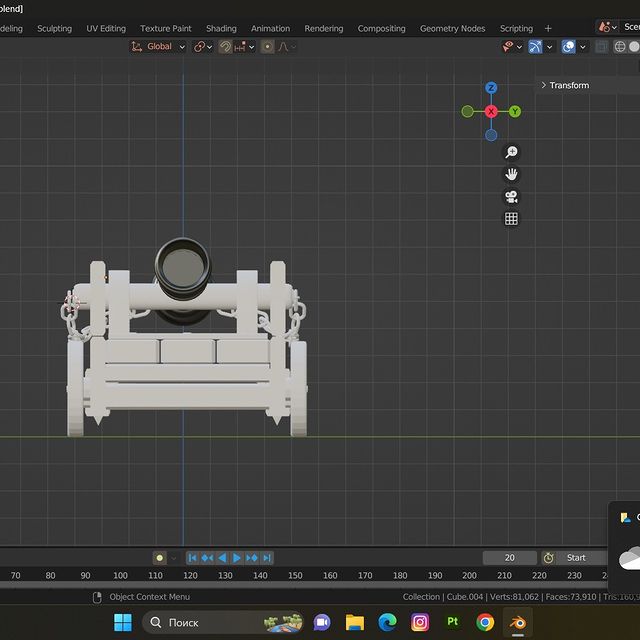
Task: Click the taskbar search box Поиск
Action: 223,623
